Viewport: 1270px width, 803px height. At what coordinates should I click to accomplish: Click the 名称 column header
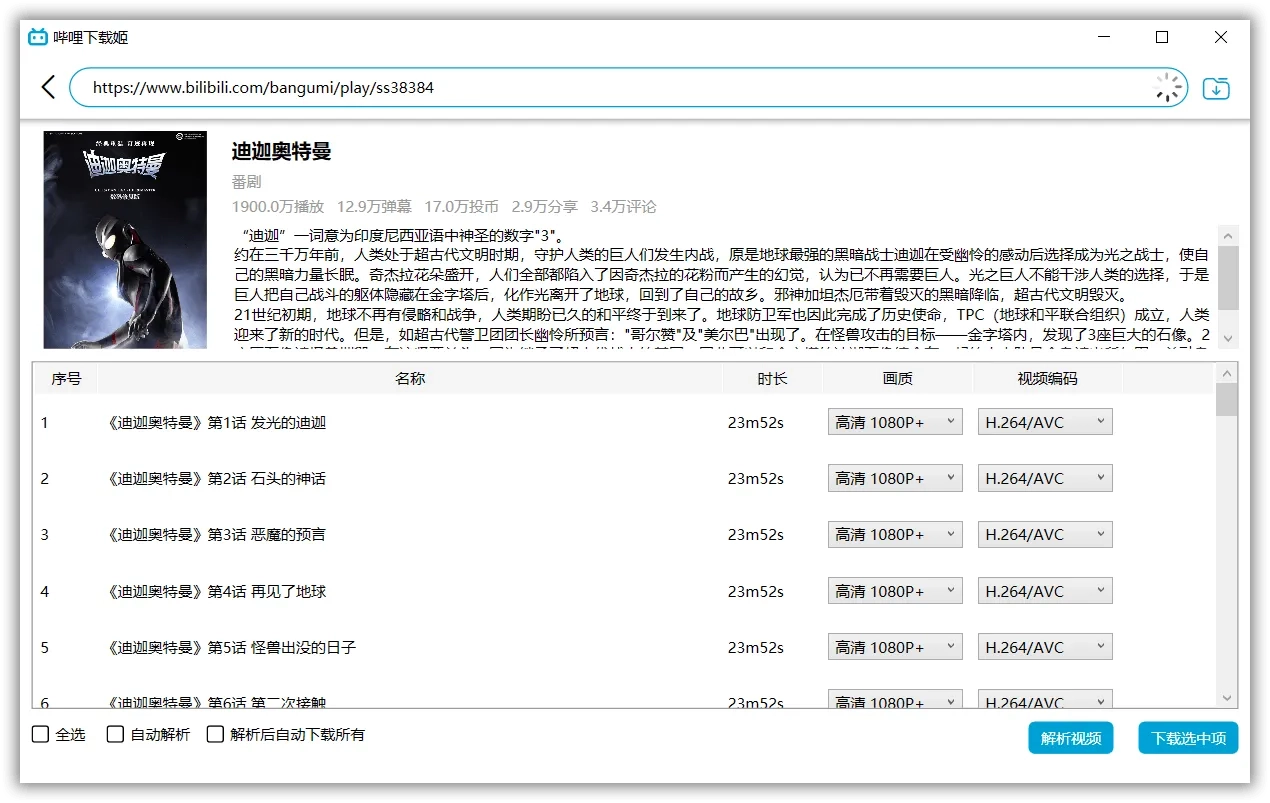410,378
